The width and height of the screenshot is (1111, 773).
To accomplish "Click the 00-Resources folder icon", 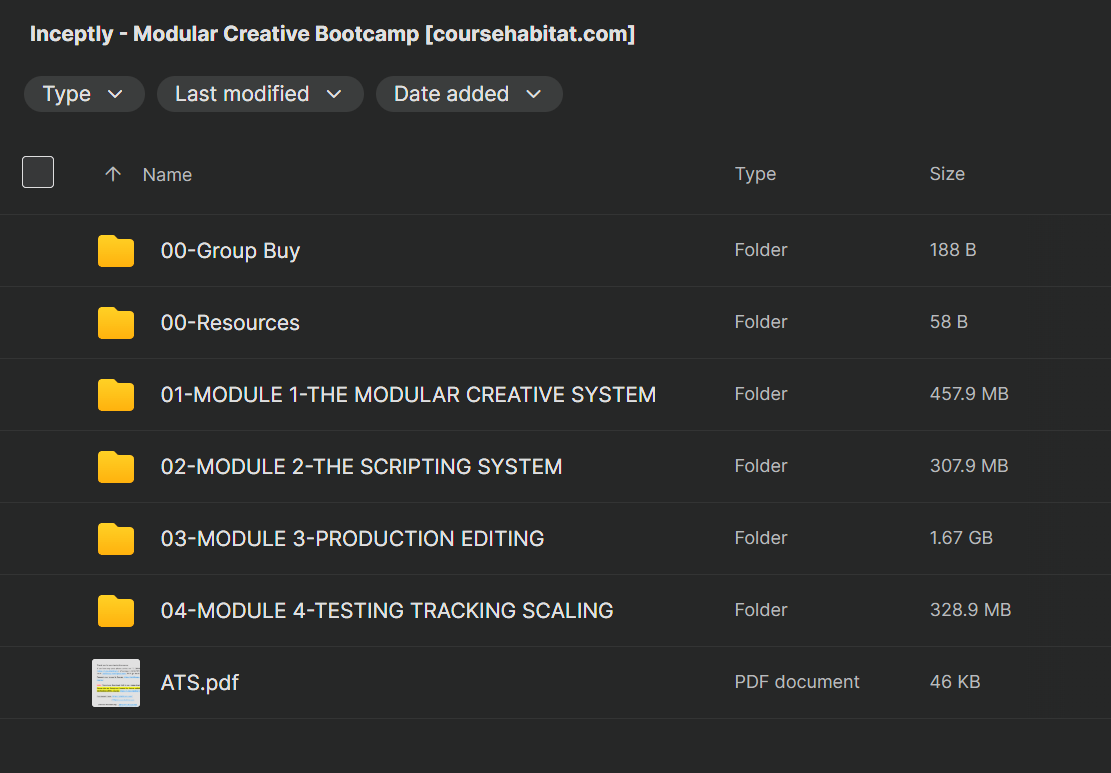I will [x=116, y=323].
